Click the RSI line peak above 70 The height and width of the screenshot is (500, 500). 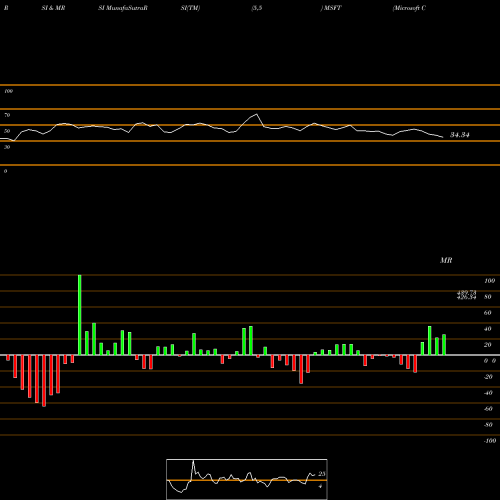coord(256,115)
